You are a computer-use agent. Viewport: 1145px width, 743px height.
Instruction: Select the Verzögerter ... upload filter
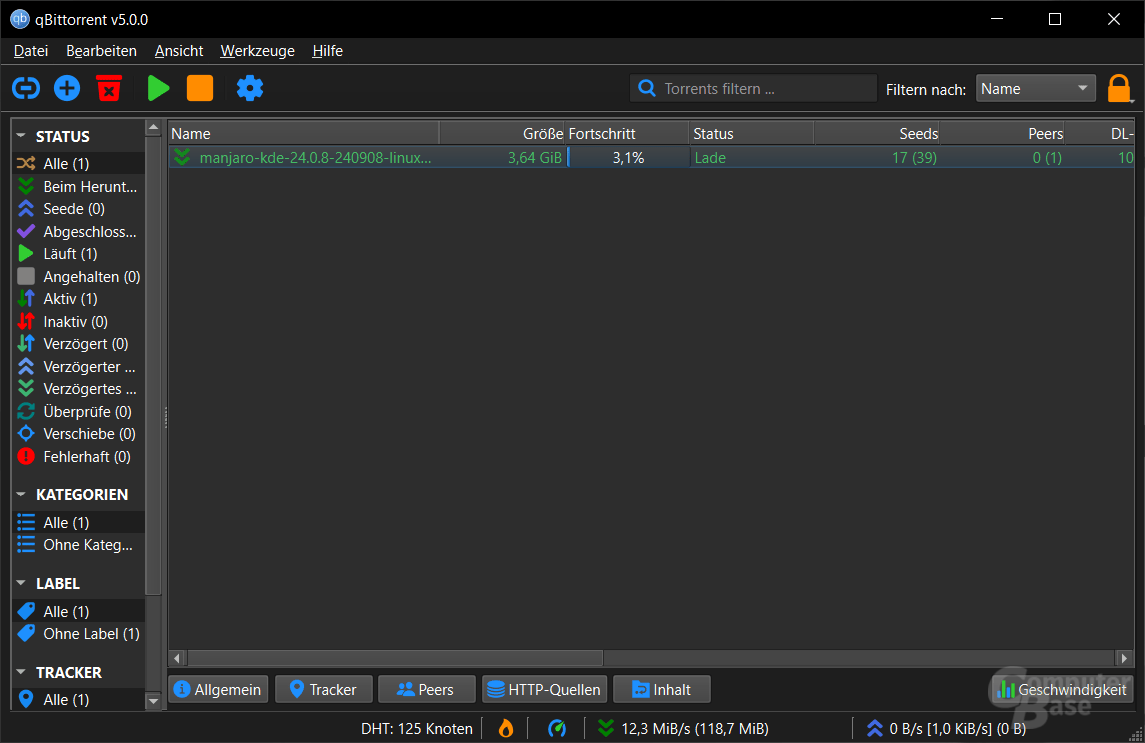coord(79,366)
